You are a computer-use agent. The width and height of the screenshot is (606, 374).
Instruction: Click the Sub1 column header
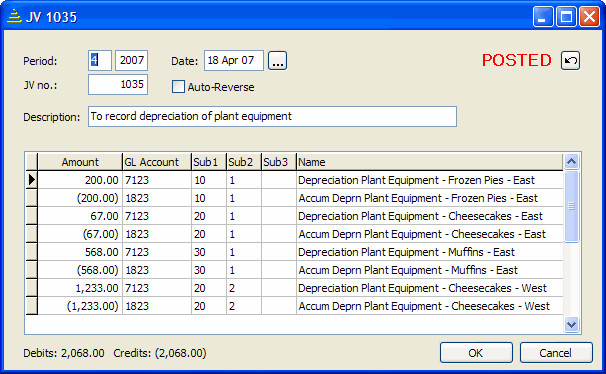click(209, 162)
